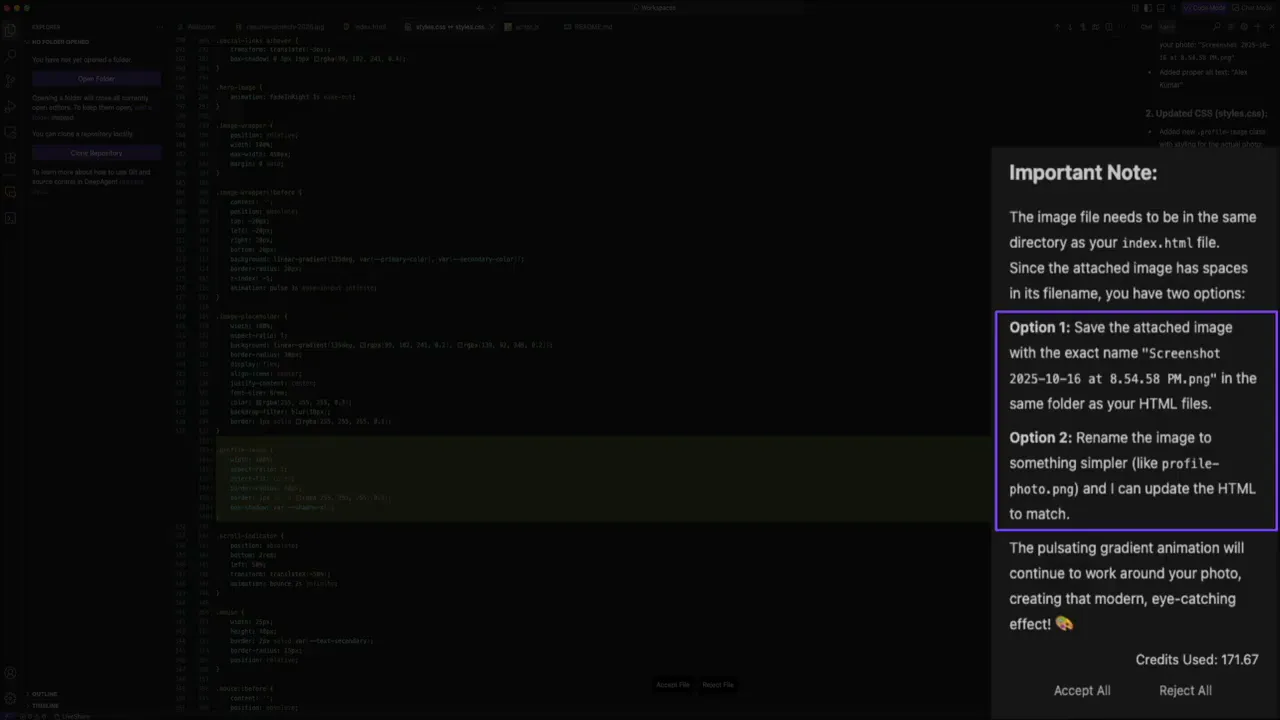Accept all changes with Accept All
1280x720 pixels.
(x=1082, y=690)
